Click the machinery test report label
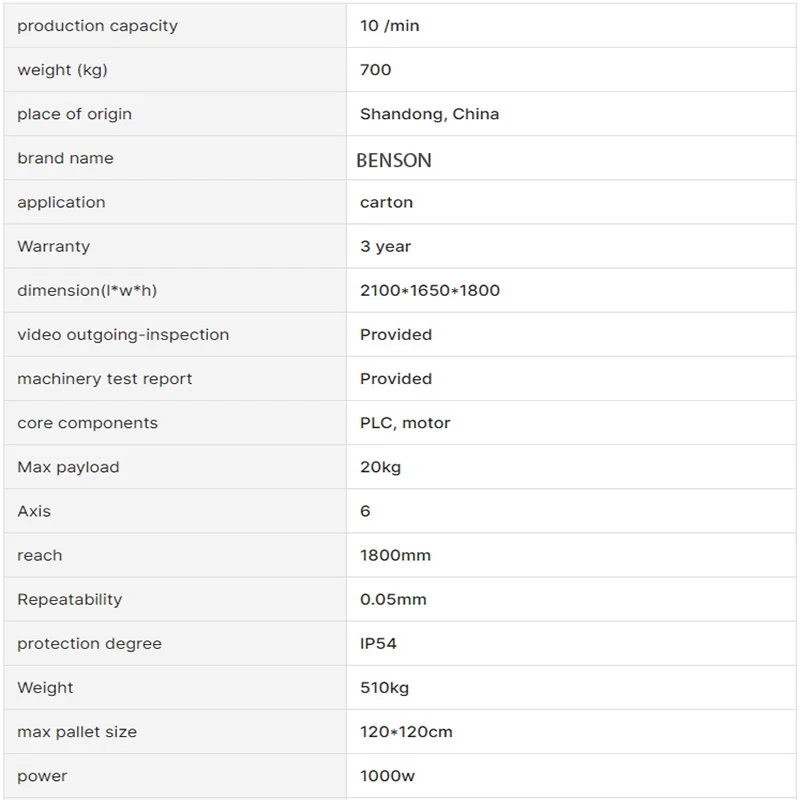Screen dimensions: 800x800 [105, 379]
